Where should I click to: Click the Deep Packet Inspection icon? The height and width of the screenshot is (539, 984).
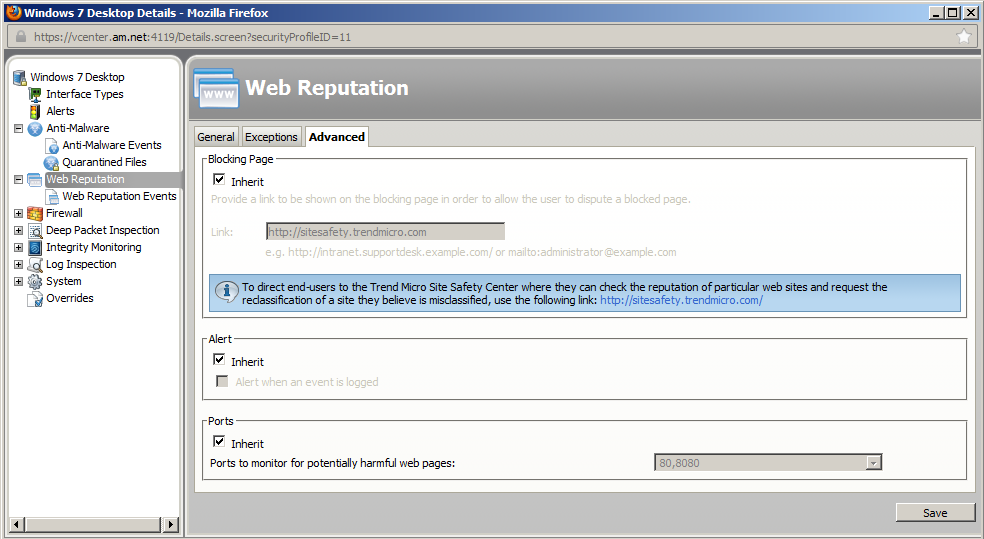tap(35, 230)
